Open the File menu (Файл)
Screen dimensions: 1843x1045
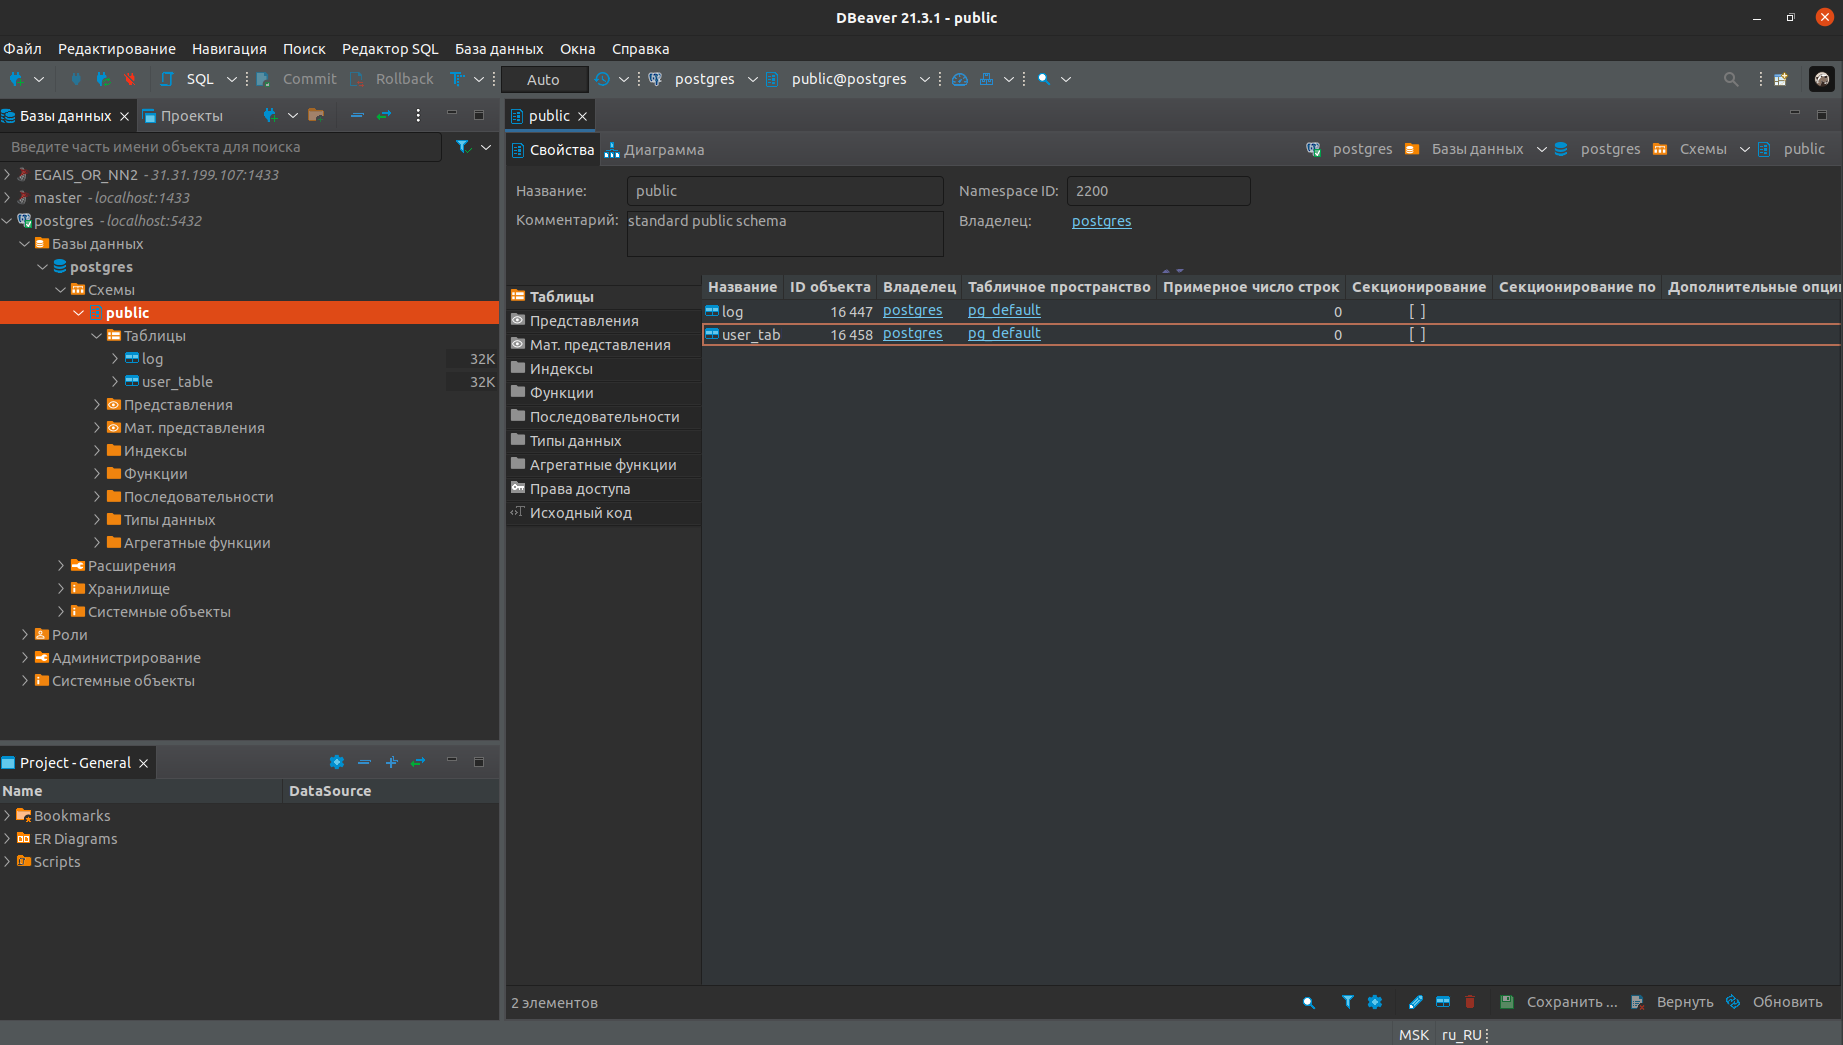click(x=22, y=49)
